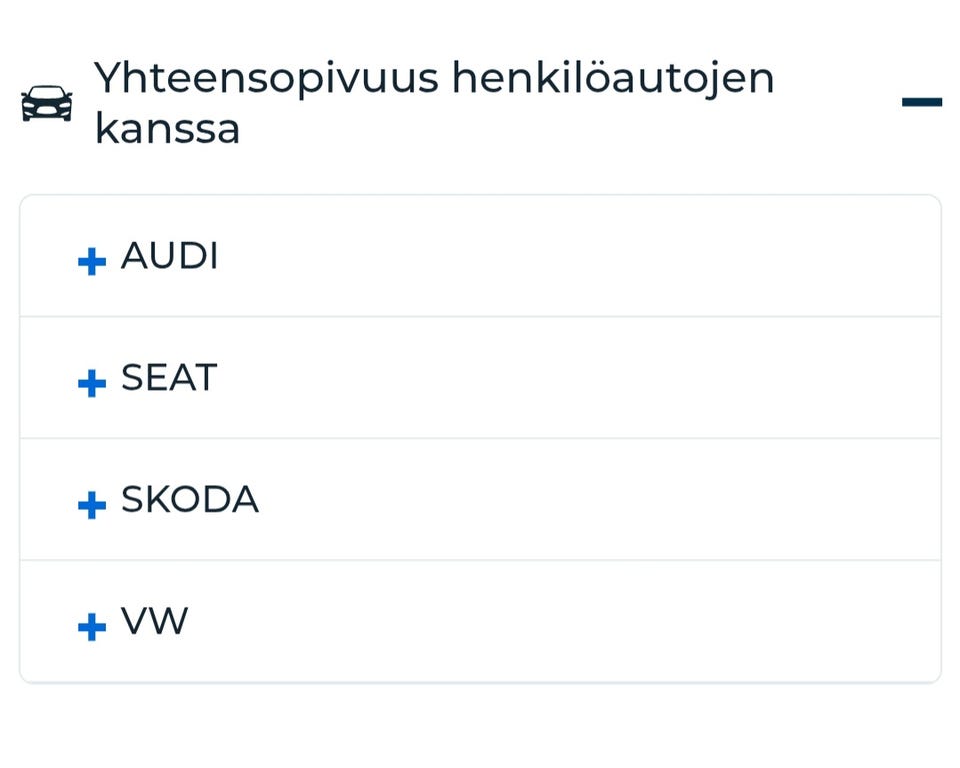
Task: Expand the AUDI compatibility list
Action: coord(480,257)
